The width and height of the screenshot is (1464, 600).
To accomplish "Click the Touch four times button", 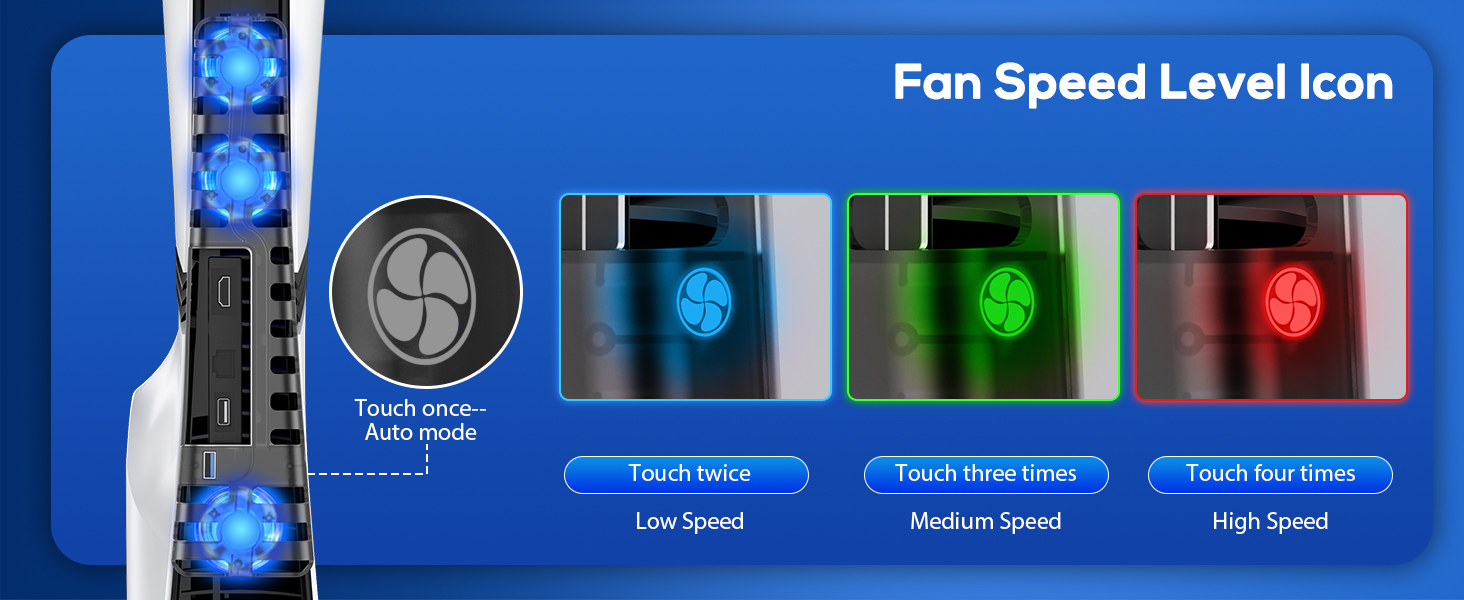I will pyautogui.click(x=1270, y=474).
